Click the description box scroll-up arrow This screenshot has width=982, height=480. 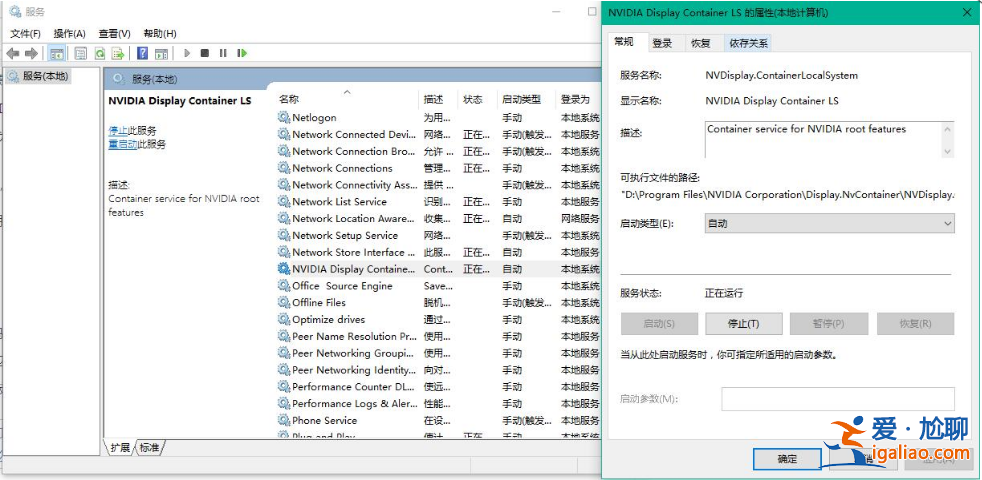click(x=948, y=130)
